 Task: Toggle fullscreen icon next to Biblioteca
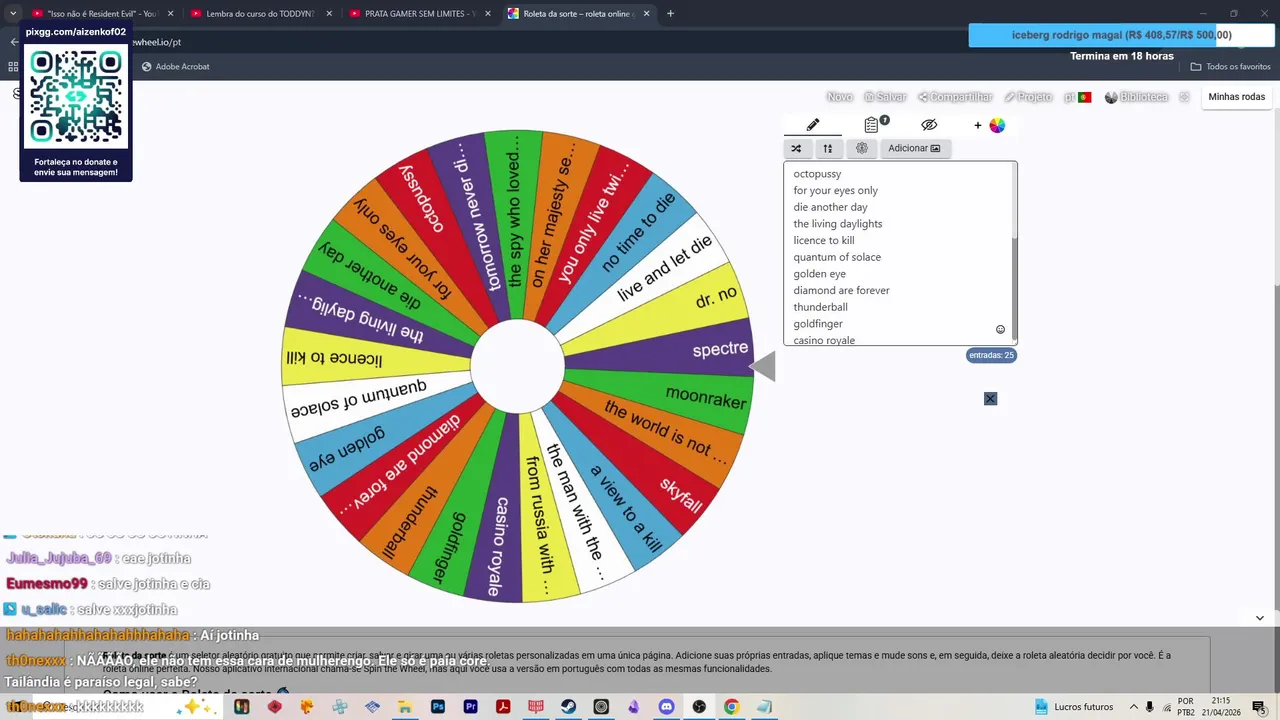click(x=1185, y=97)
